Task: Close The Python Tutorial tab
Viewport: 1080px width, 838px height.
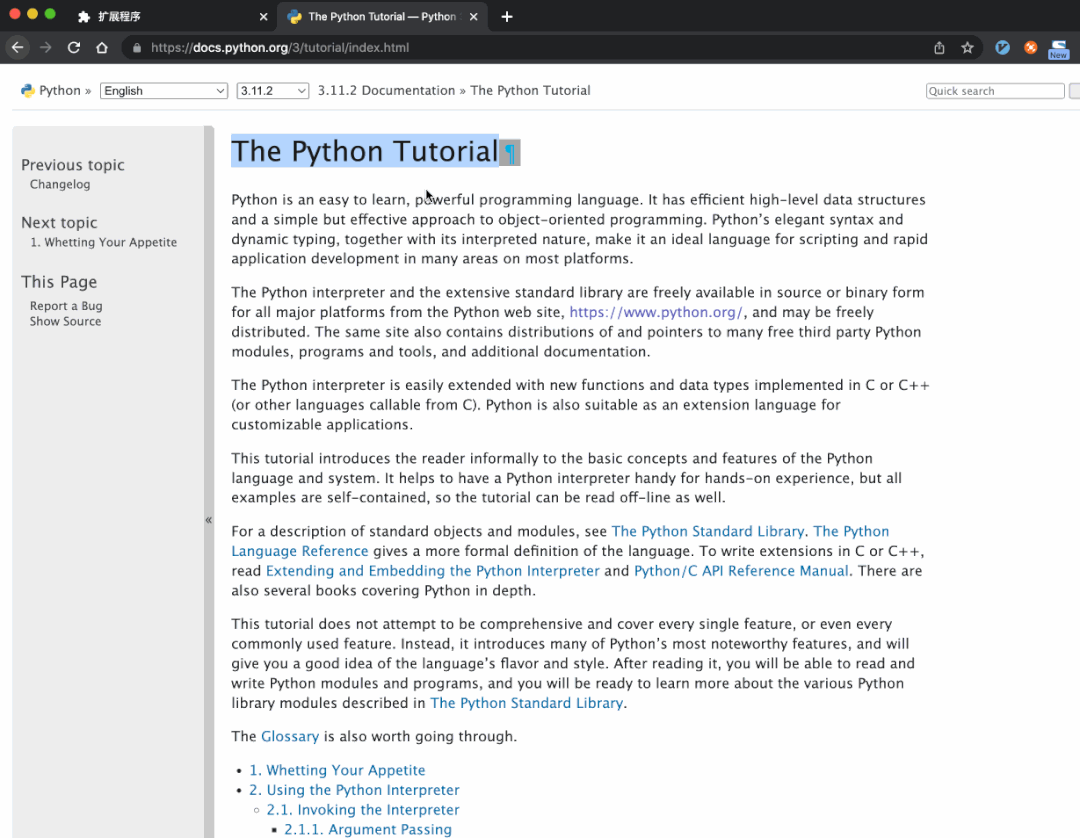Action: (472, 16)
